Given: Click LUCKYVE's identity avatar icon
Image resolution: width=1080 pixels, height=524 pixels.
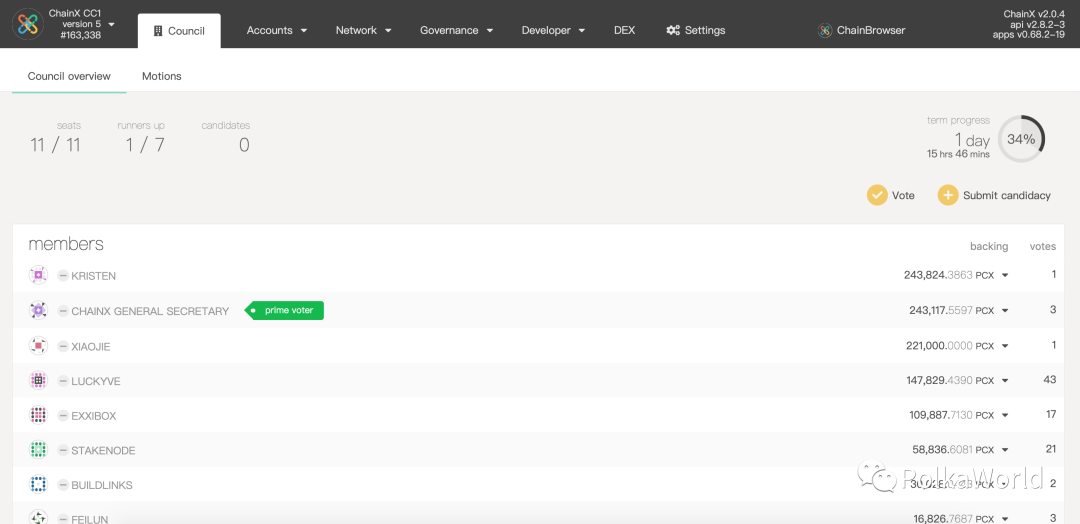Looking at the screenshot, I should point(38,381).
